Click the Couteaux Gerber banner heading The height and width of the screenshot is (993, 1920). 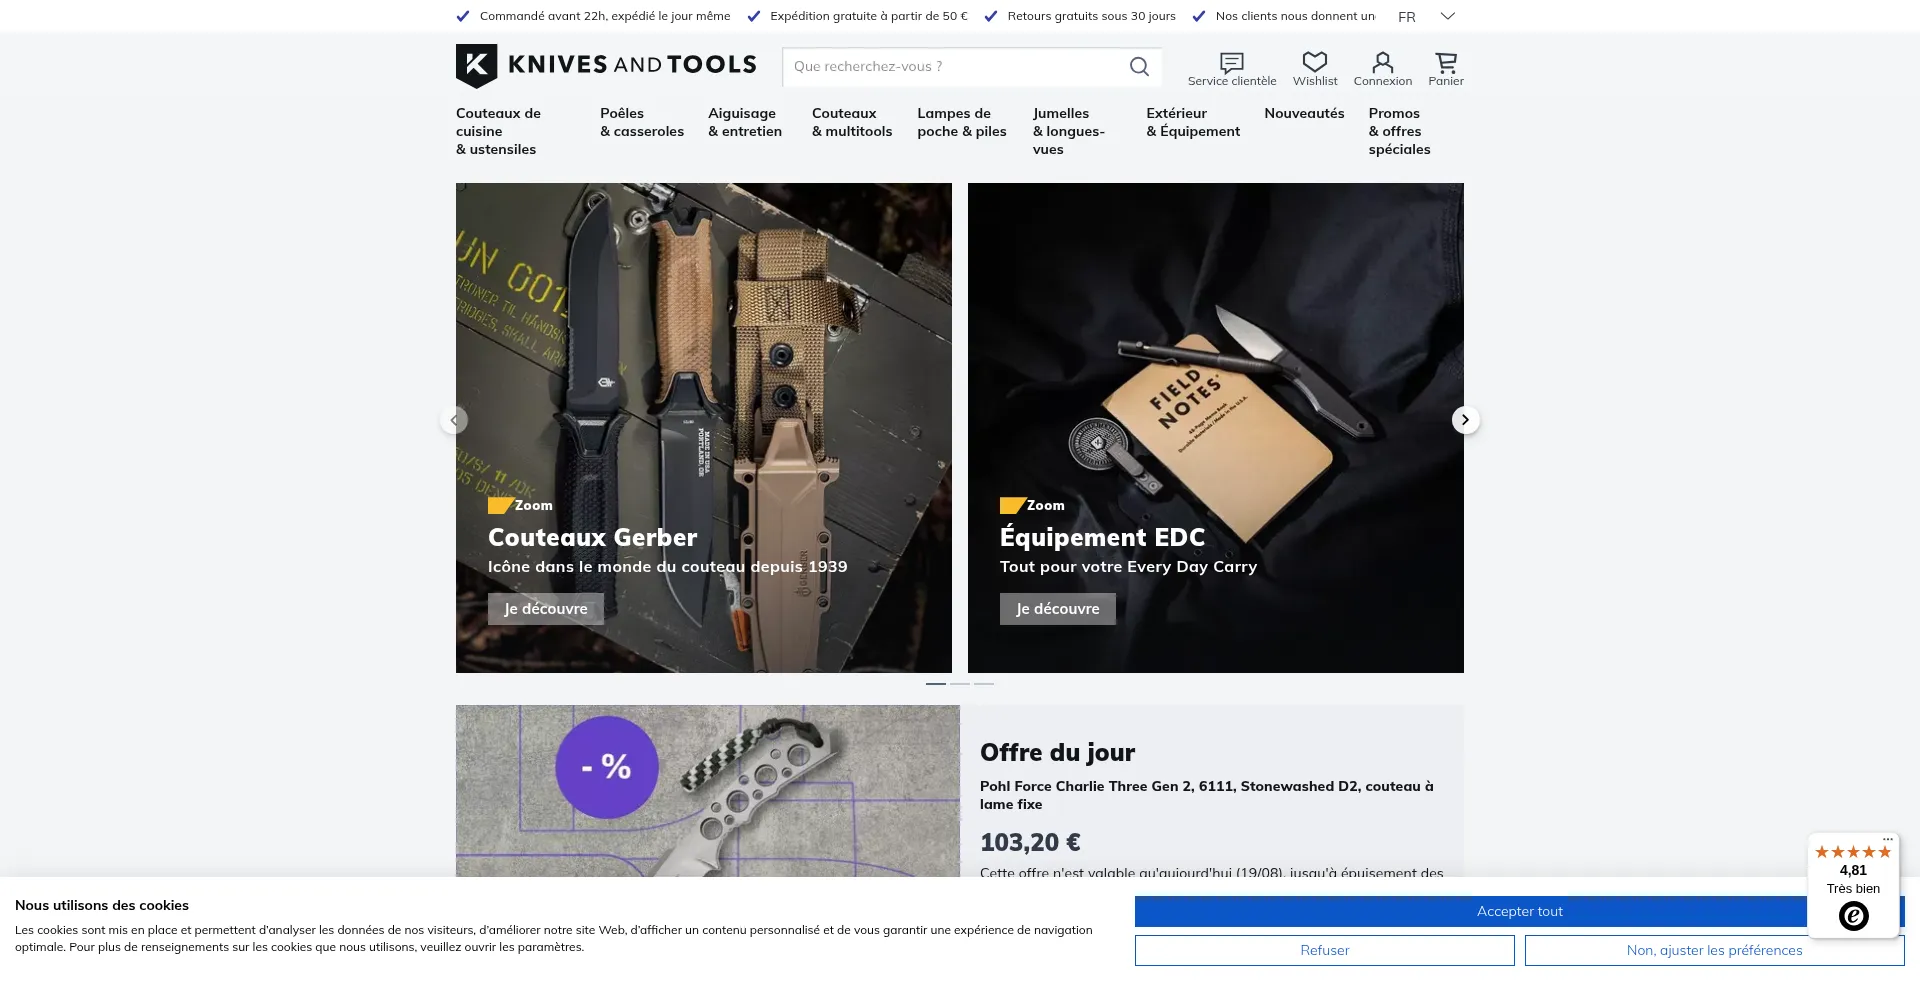pos(592,538)
